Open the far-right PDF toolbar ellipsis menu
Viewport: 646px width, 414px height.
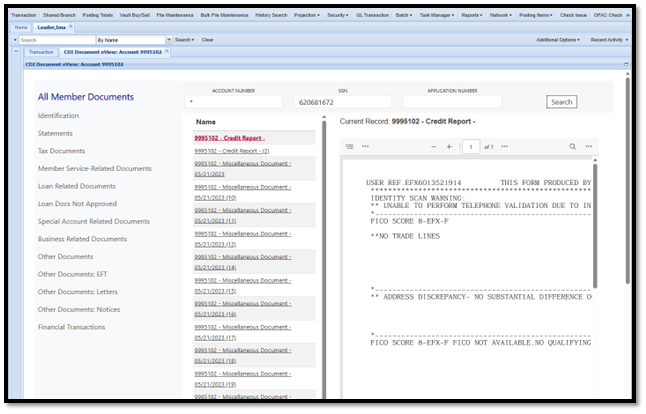(589, 147)
